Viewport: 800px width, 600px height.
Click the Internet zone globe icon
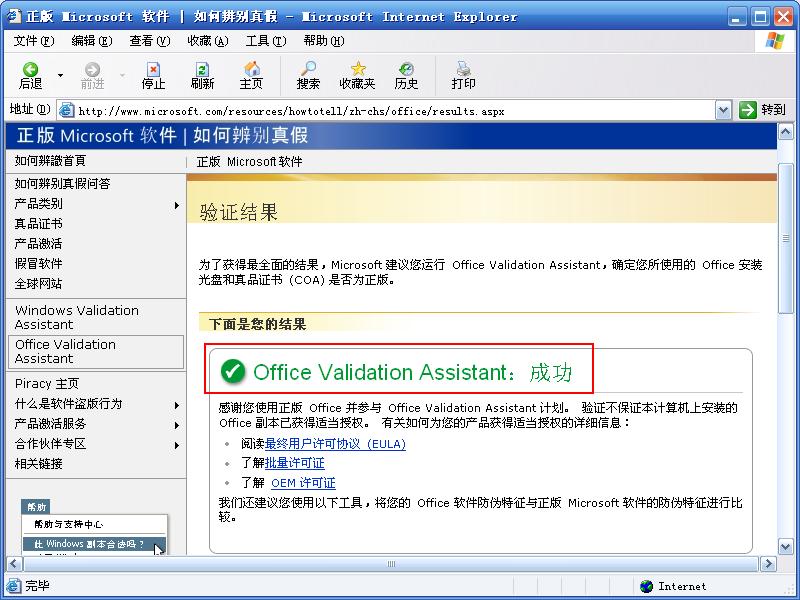(x=646, y=586)
